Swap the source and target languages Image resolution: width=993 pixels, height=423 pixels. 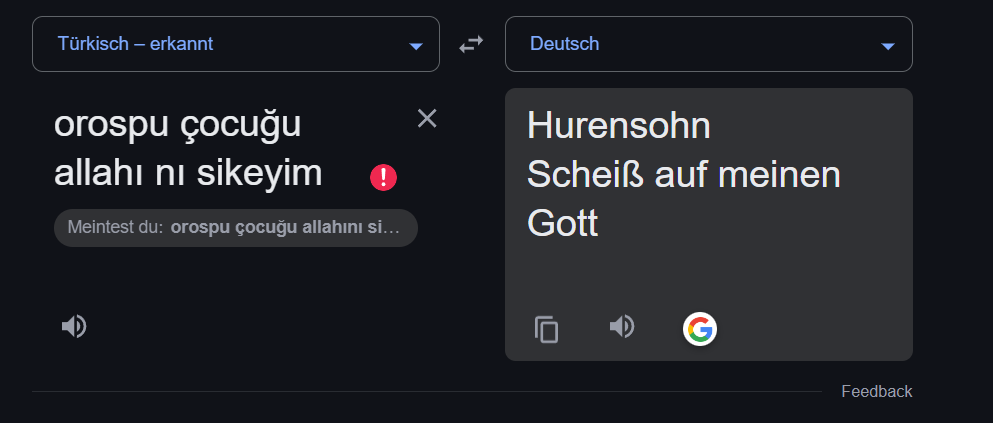coord(471,45)
